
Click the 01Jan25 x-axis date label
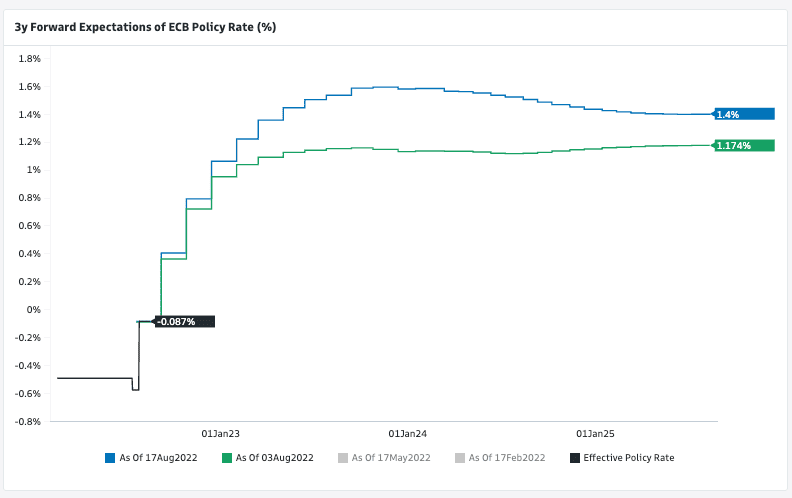click(x=594, y=434)
